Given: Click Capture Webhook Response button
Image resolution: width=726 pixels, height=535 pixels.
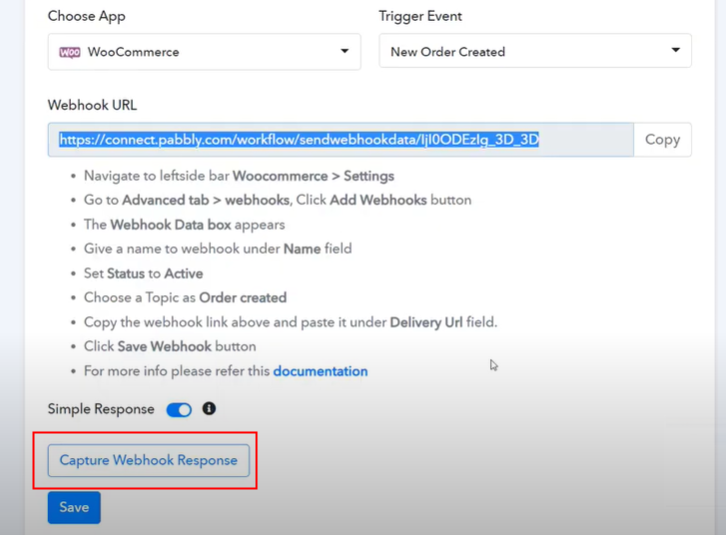Looking at the screenshot, I should (149, 460).
